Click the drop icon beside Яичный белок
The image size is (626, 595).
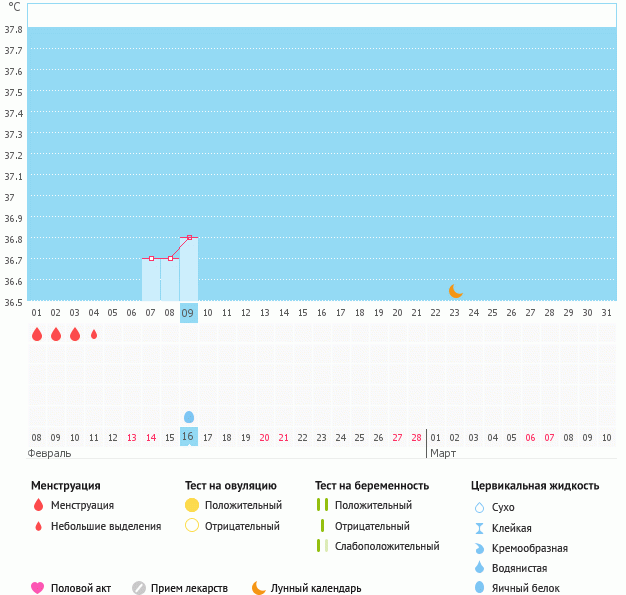[x=479, y=588]
